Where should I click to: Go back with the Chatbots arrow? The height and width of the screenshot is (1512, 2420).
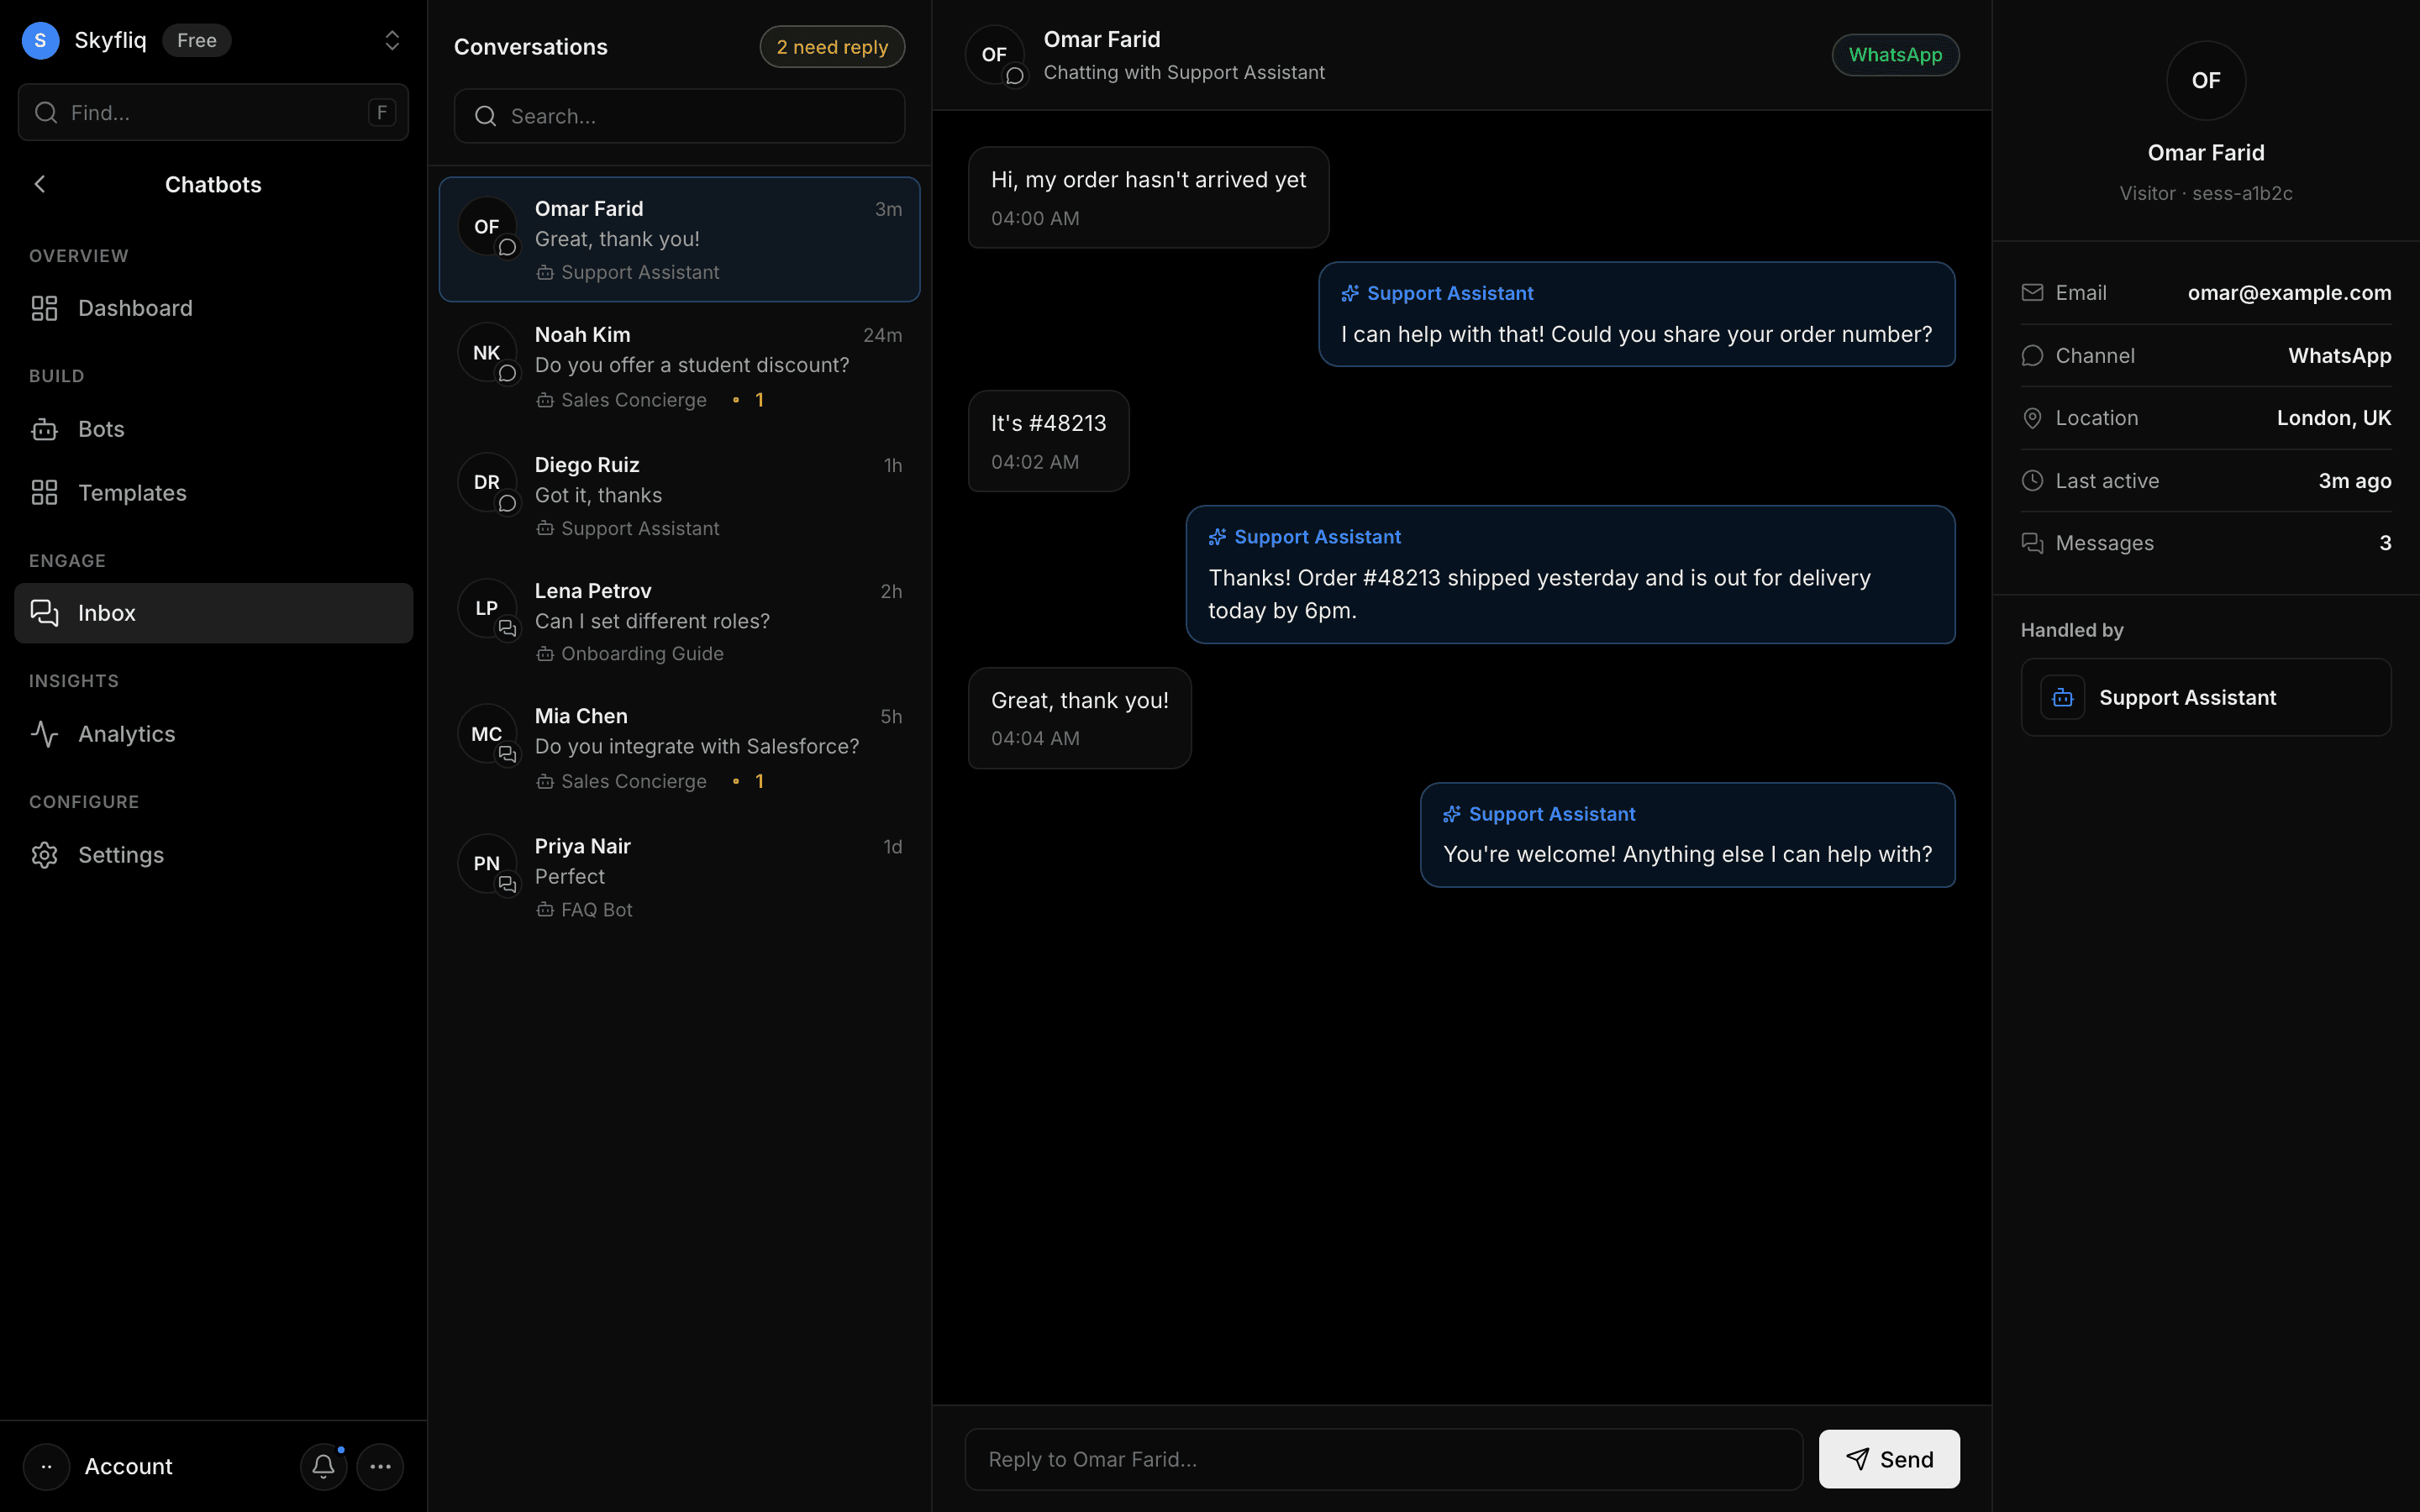pos(40,184)
